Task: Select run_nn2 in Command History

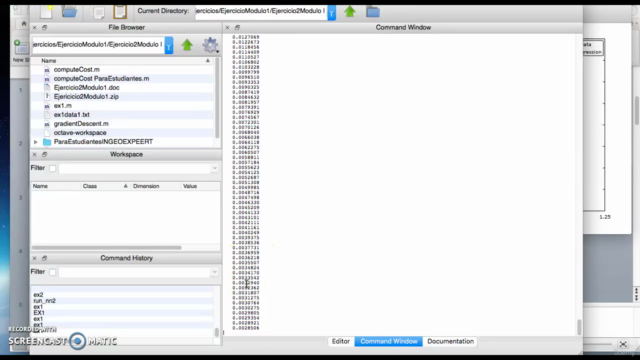Action: coord(44,301)
